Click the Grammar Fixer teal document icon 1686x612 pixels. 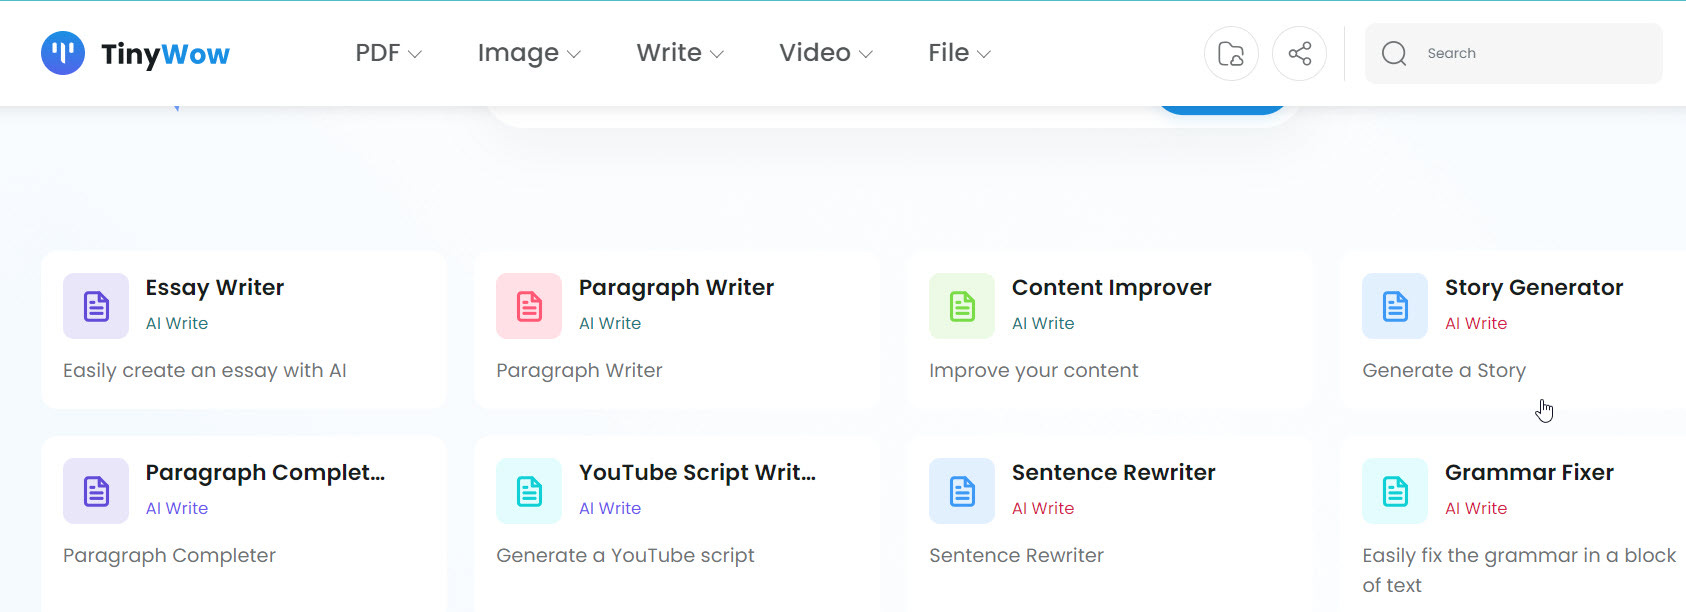1395,491
